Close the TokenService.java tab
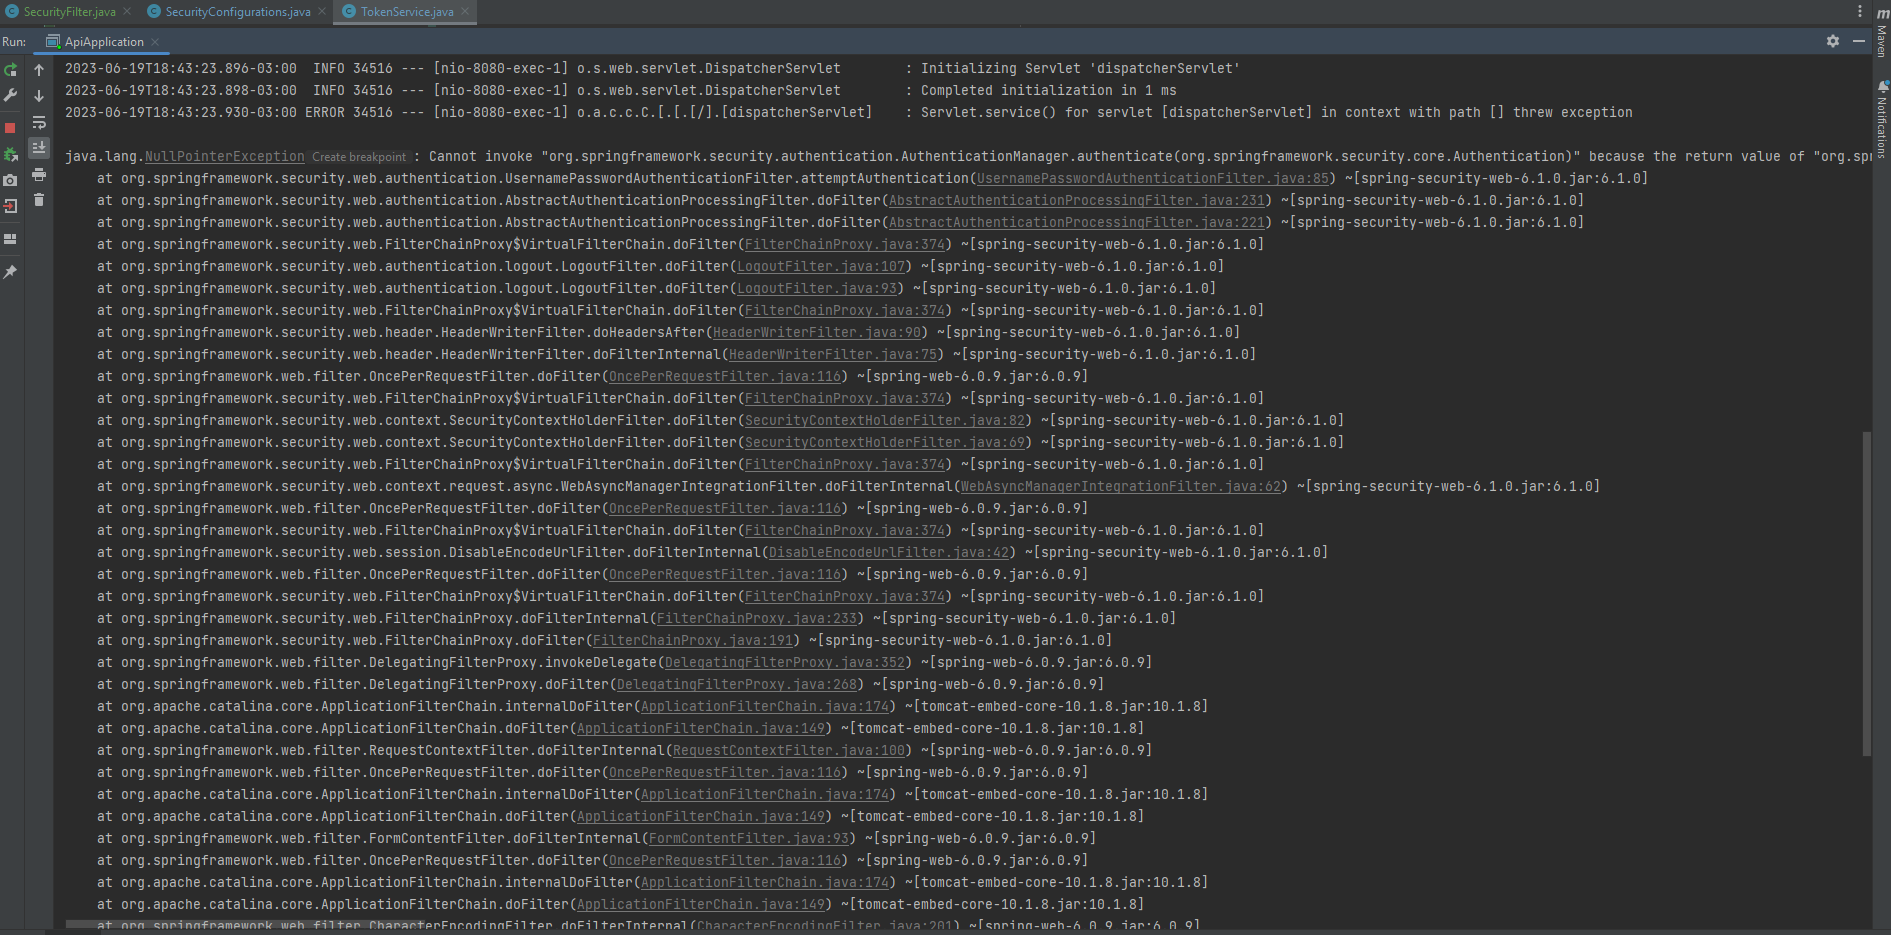 point(465,12)
